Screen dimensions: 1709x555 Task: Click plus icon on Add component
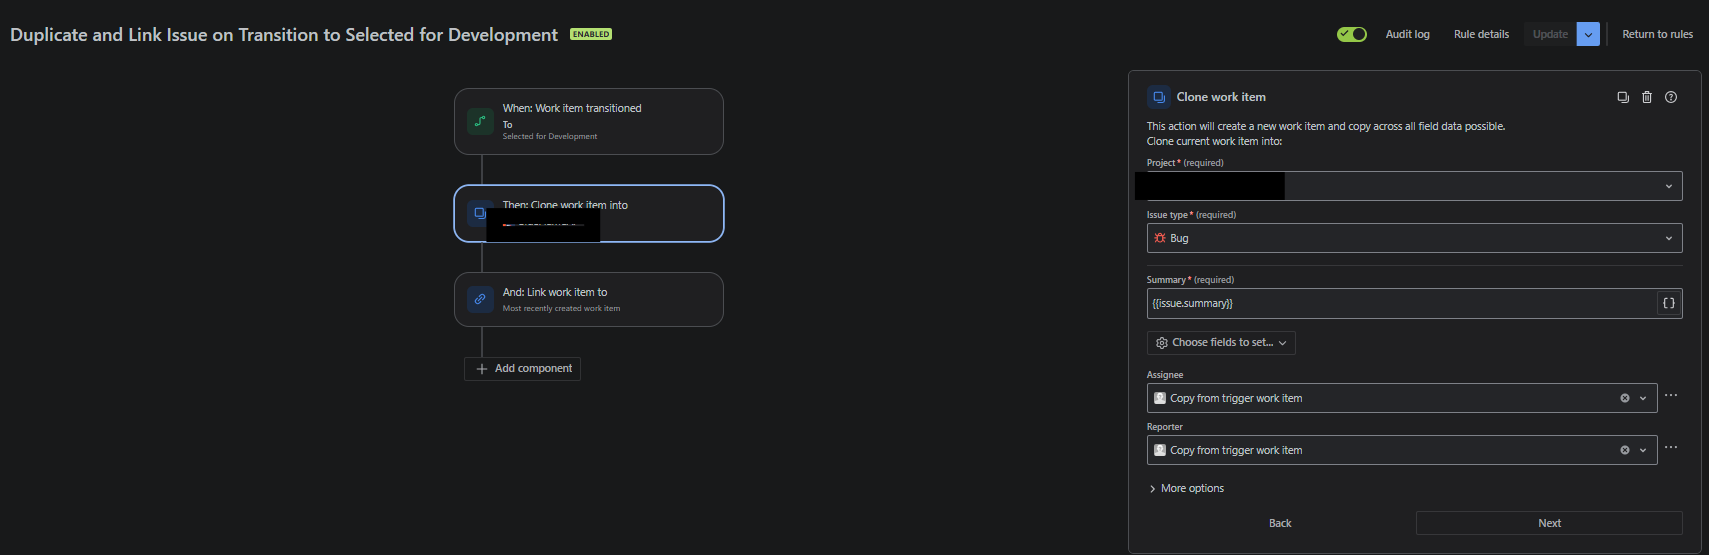[x=482, y=369]
